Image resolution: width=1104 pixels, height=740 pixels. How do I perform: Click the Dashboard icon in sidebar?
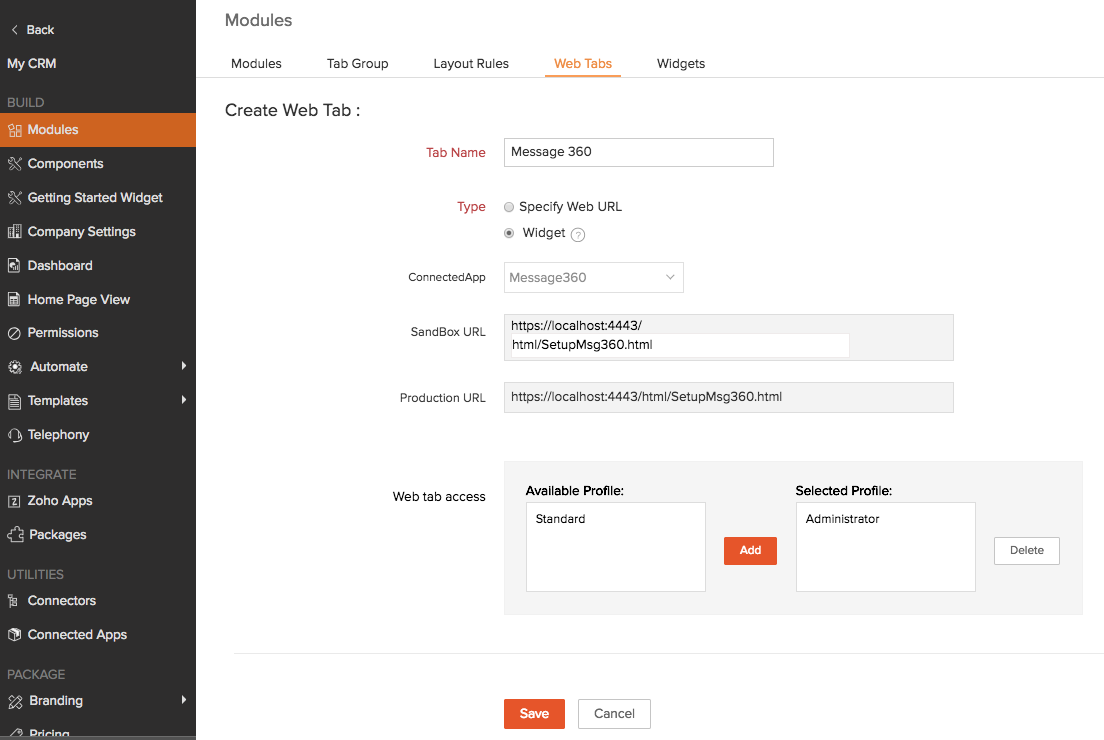(x=14, y=266)
